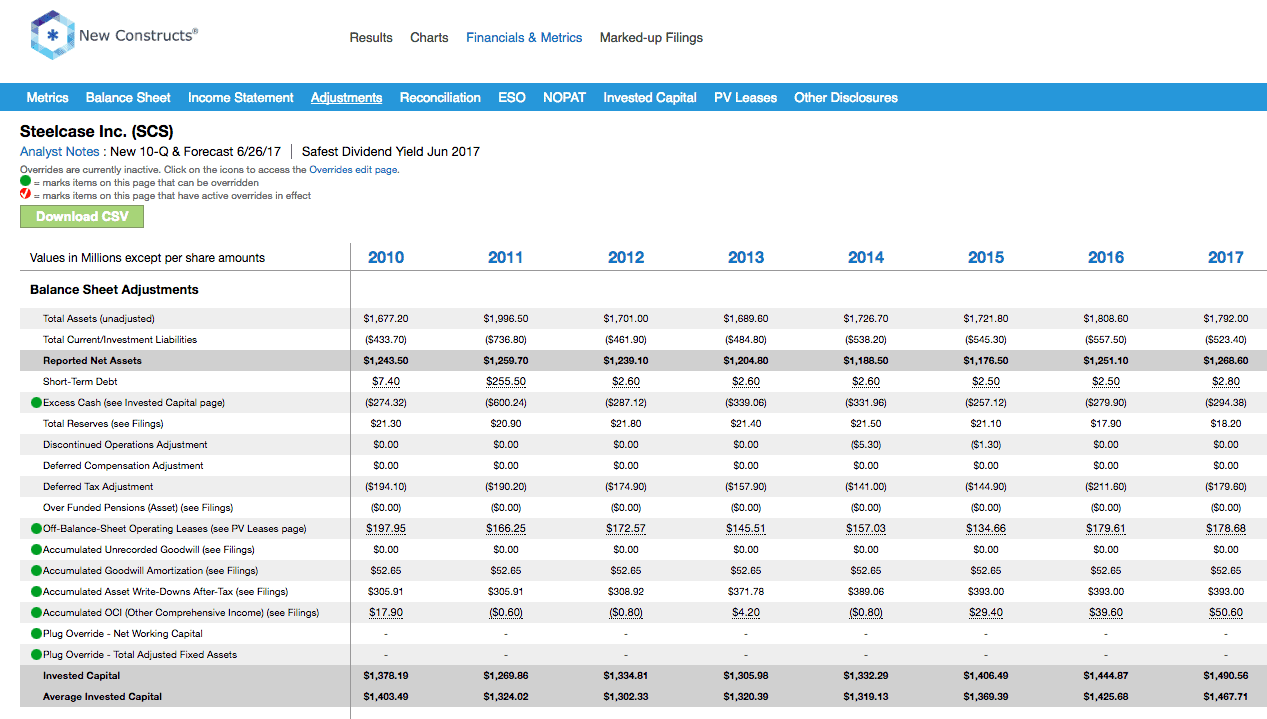The height and width of the screenshot is (719, 1267).
Task: Open the Results page
Action: coord(371,38)
